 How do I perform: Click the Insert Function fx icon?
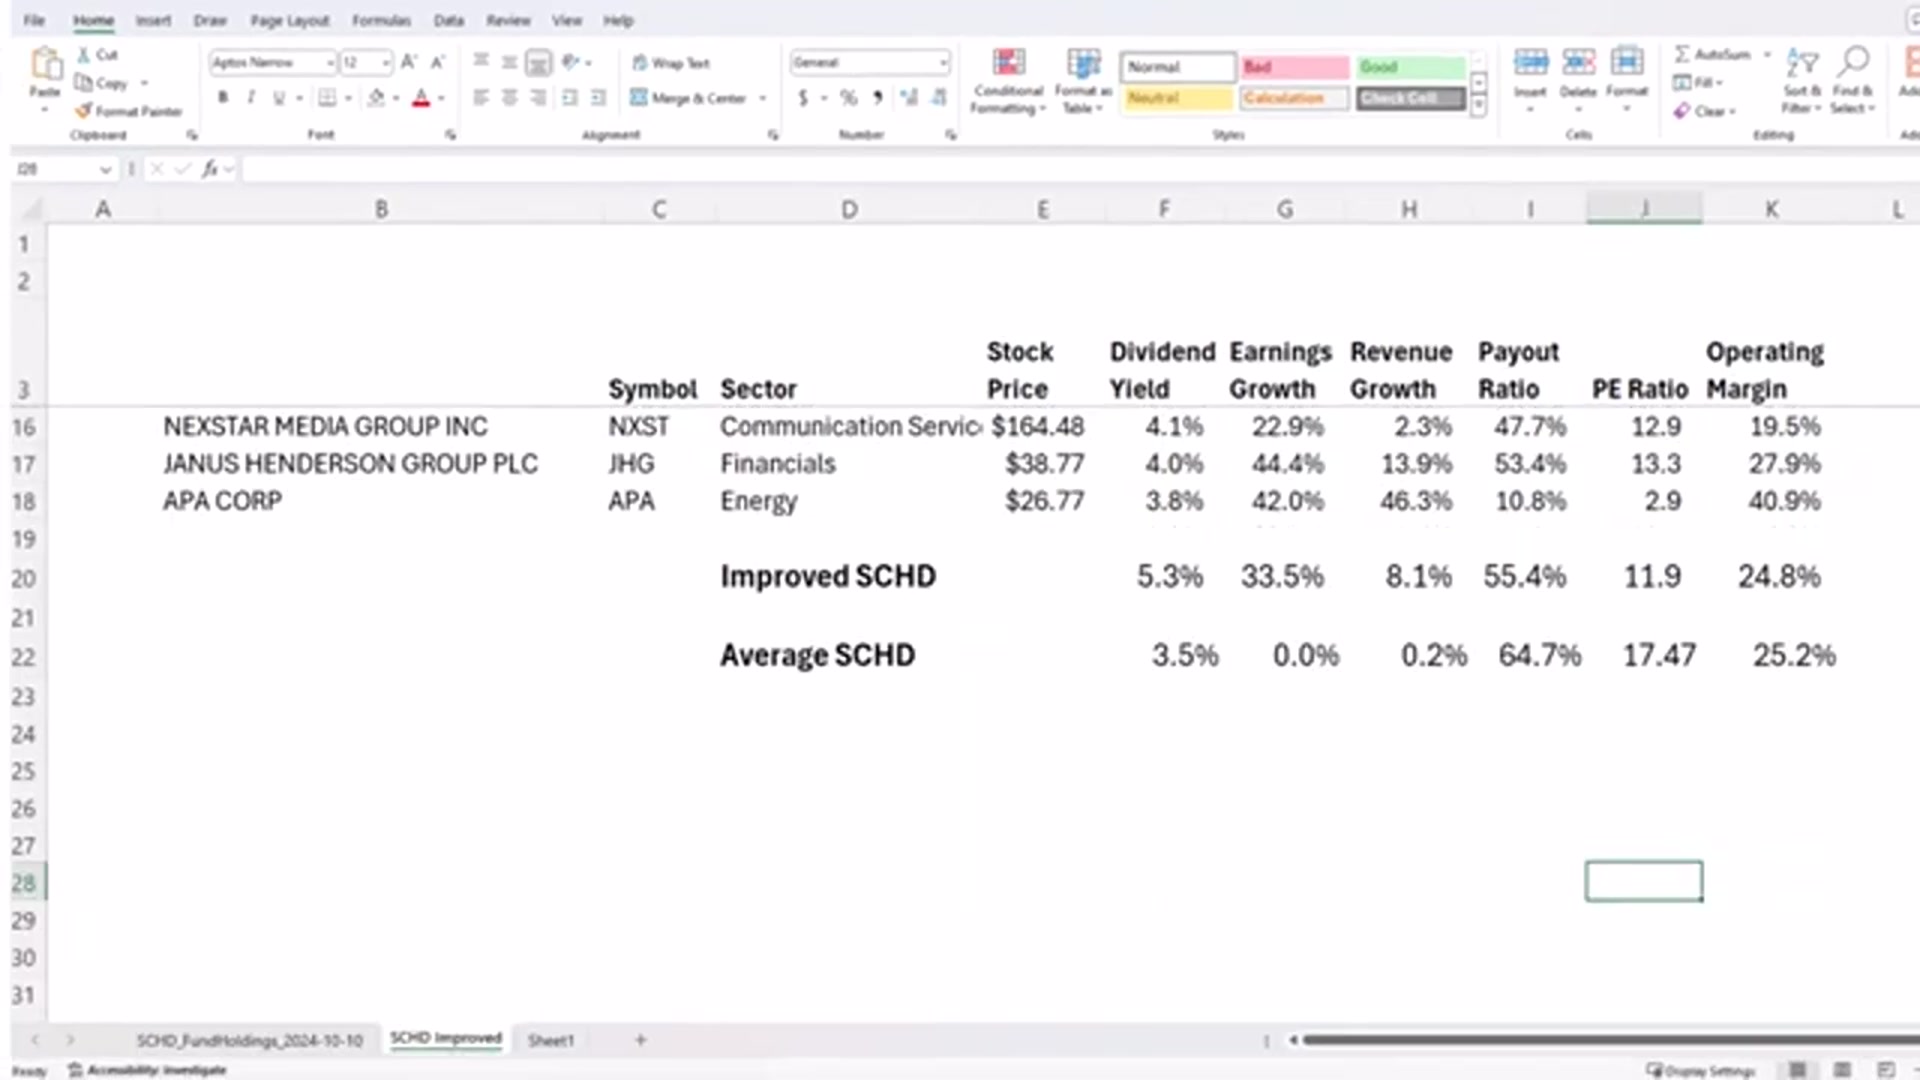210,169
